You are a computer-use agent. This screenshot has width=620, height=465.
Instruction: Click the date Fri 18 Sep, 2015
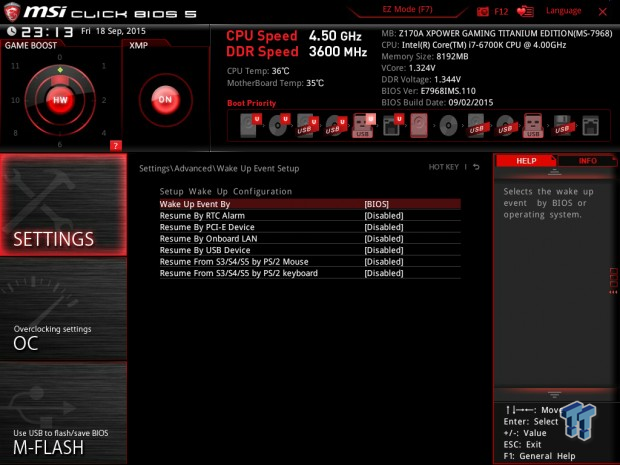tap(113, 31)
